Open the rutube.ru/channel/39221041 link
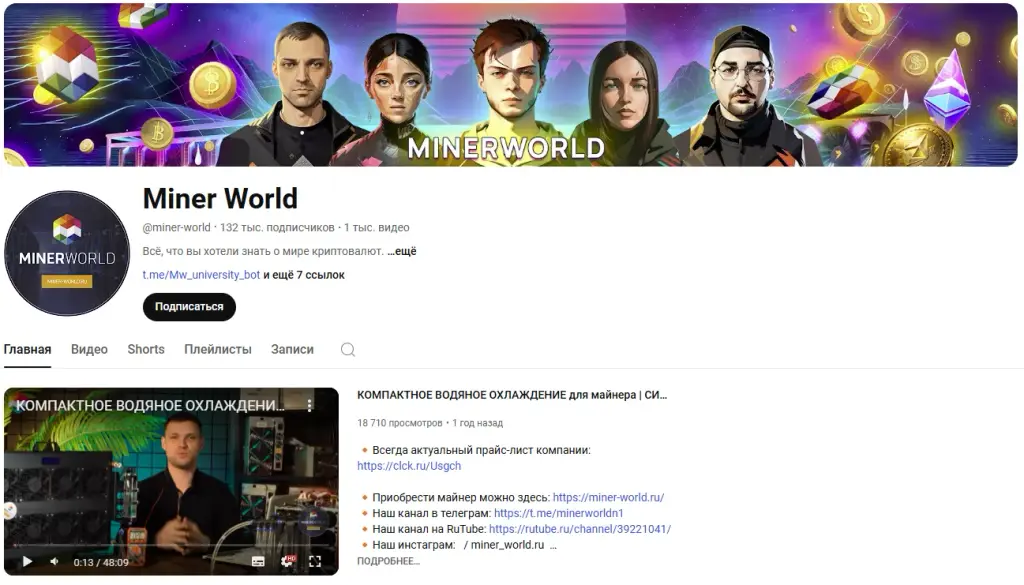The height and width of the screenshot is (585, 1024). click(x=579, y=529)
